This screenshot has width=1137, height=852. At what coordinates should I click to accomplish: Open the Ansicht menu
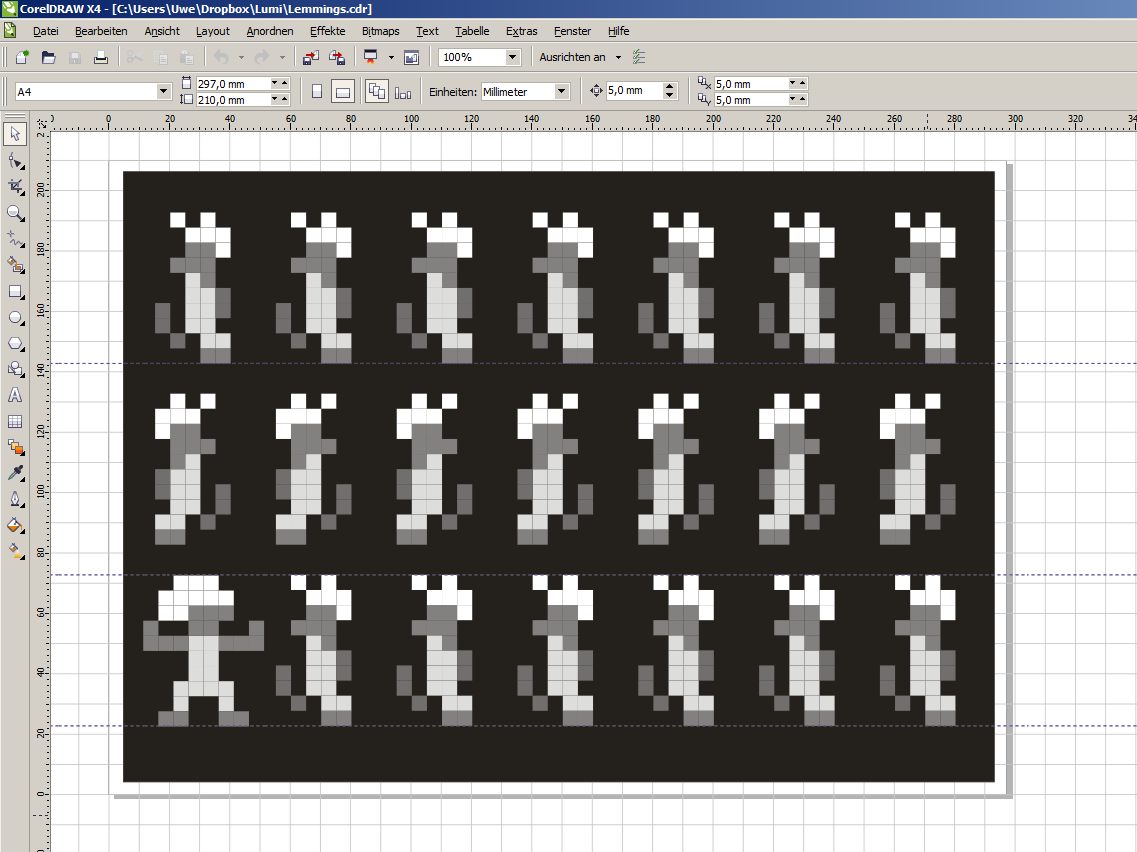[x=162, y=31]
